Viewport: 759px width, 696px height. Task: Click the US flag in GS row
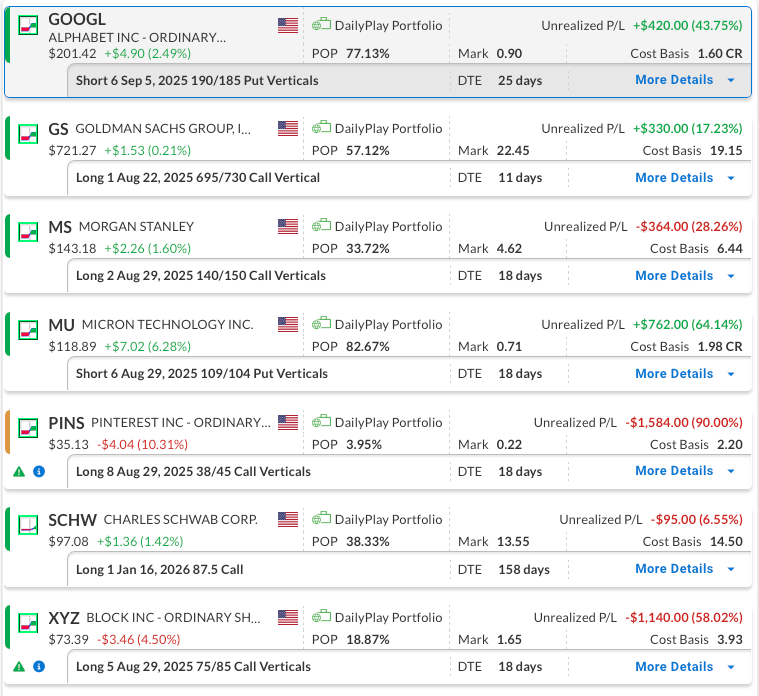point(288,128)
